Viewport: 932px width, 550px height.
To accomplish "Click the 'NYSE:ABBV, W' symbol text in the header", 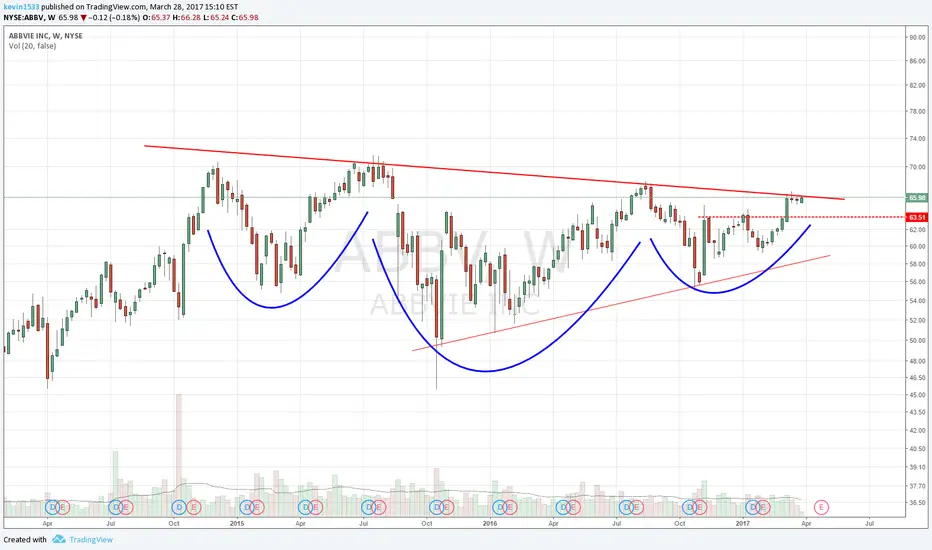I will 30,18.
